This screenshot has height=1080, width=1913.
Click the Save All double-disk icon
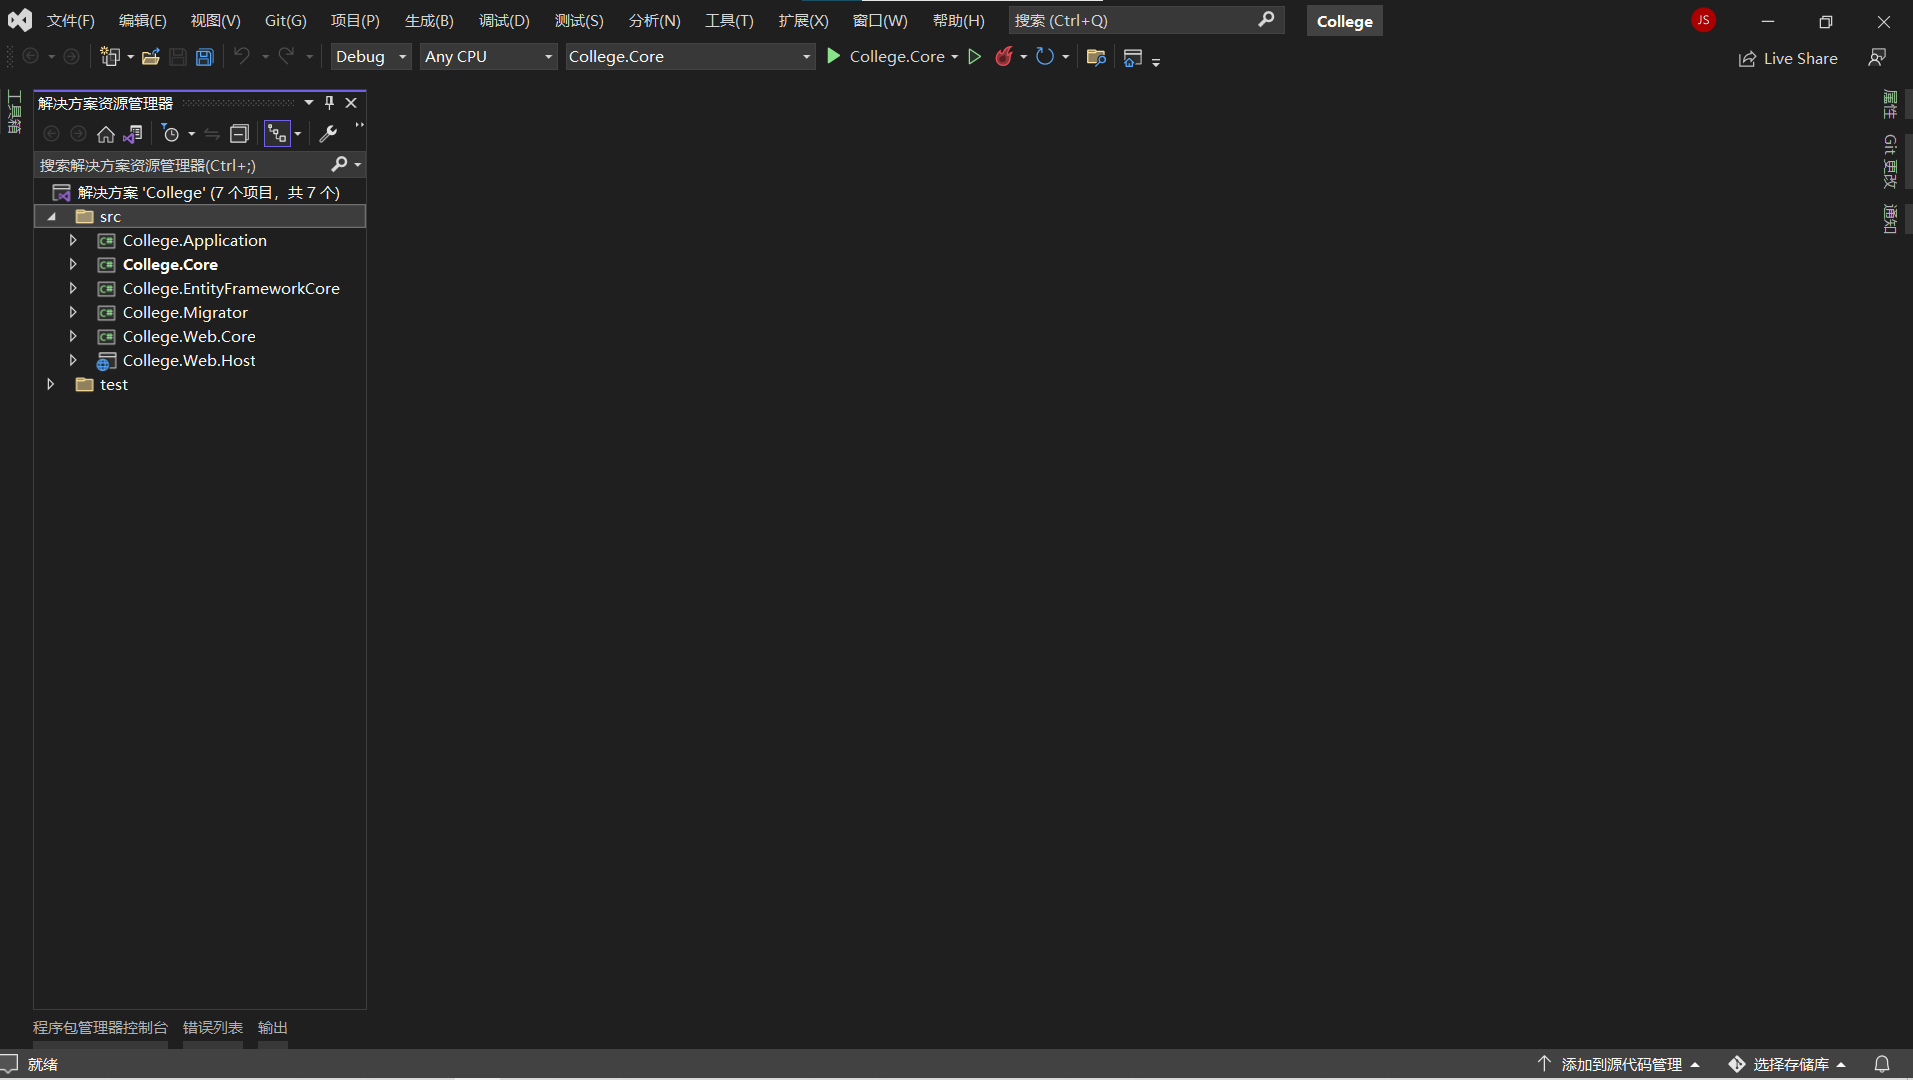[x=204, y=57]
